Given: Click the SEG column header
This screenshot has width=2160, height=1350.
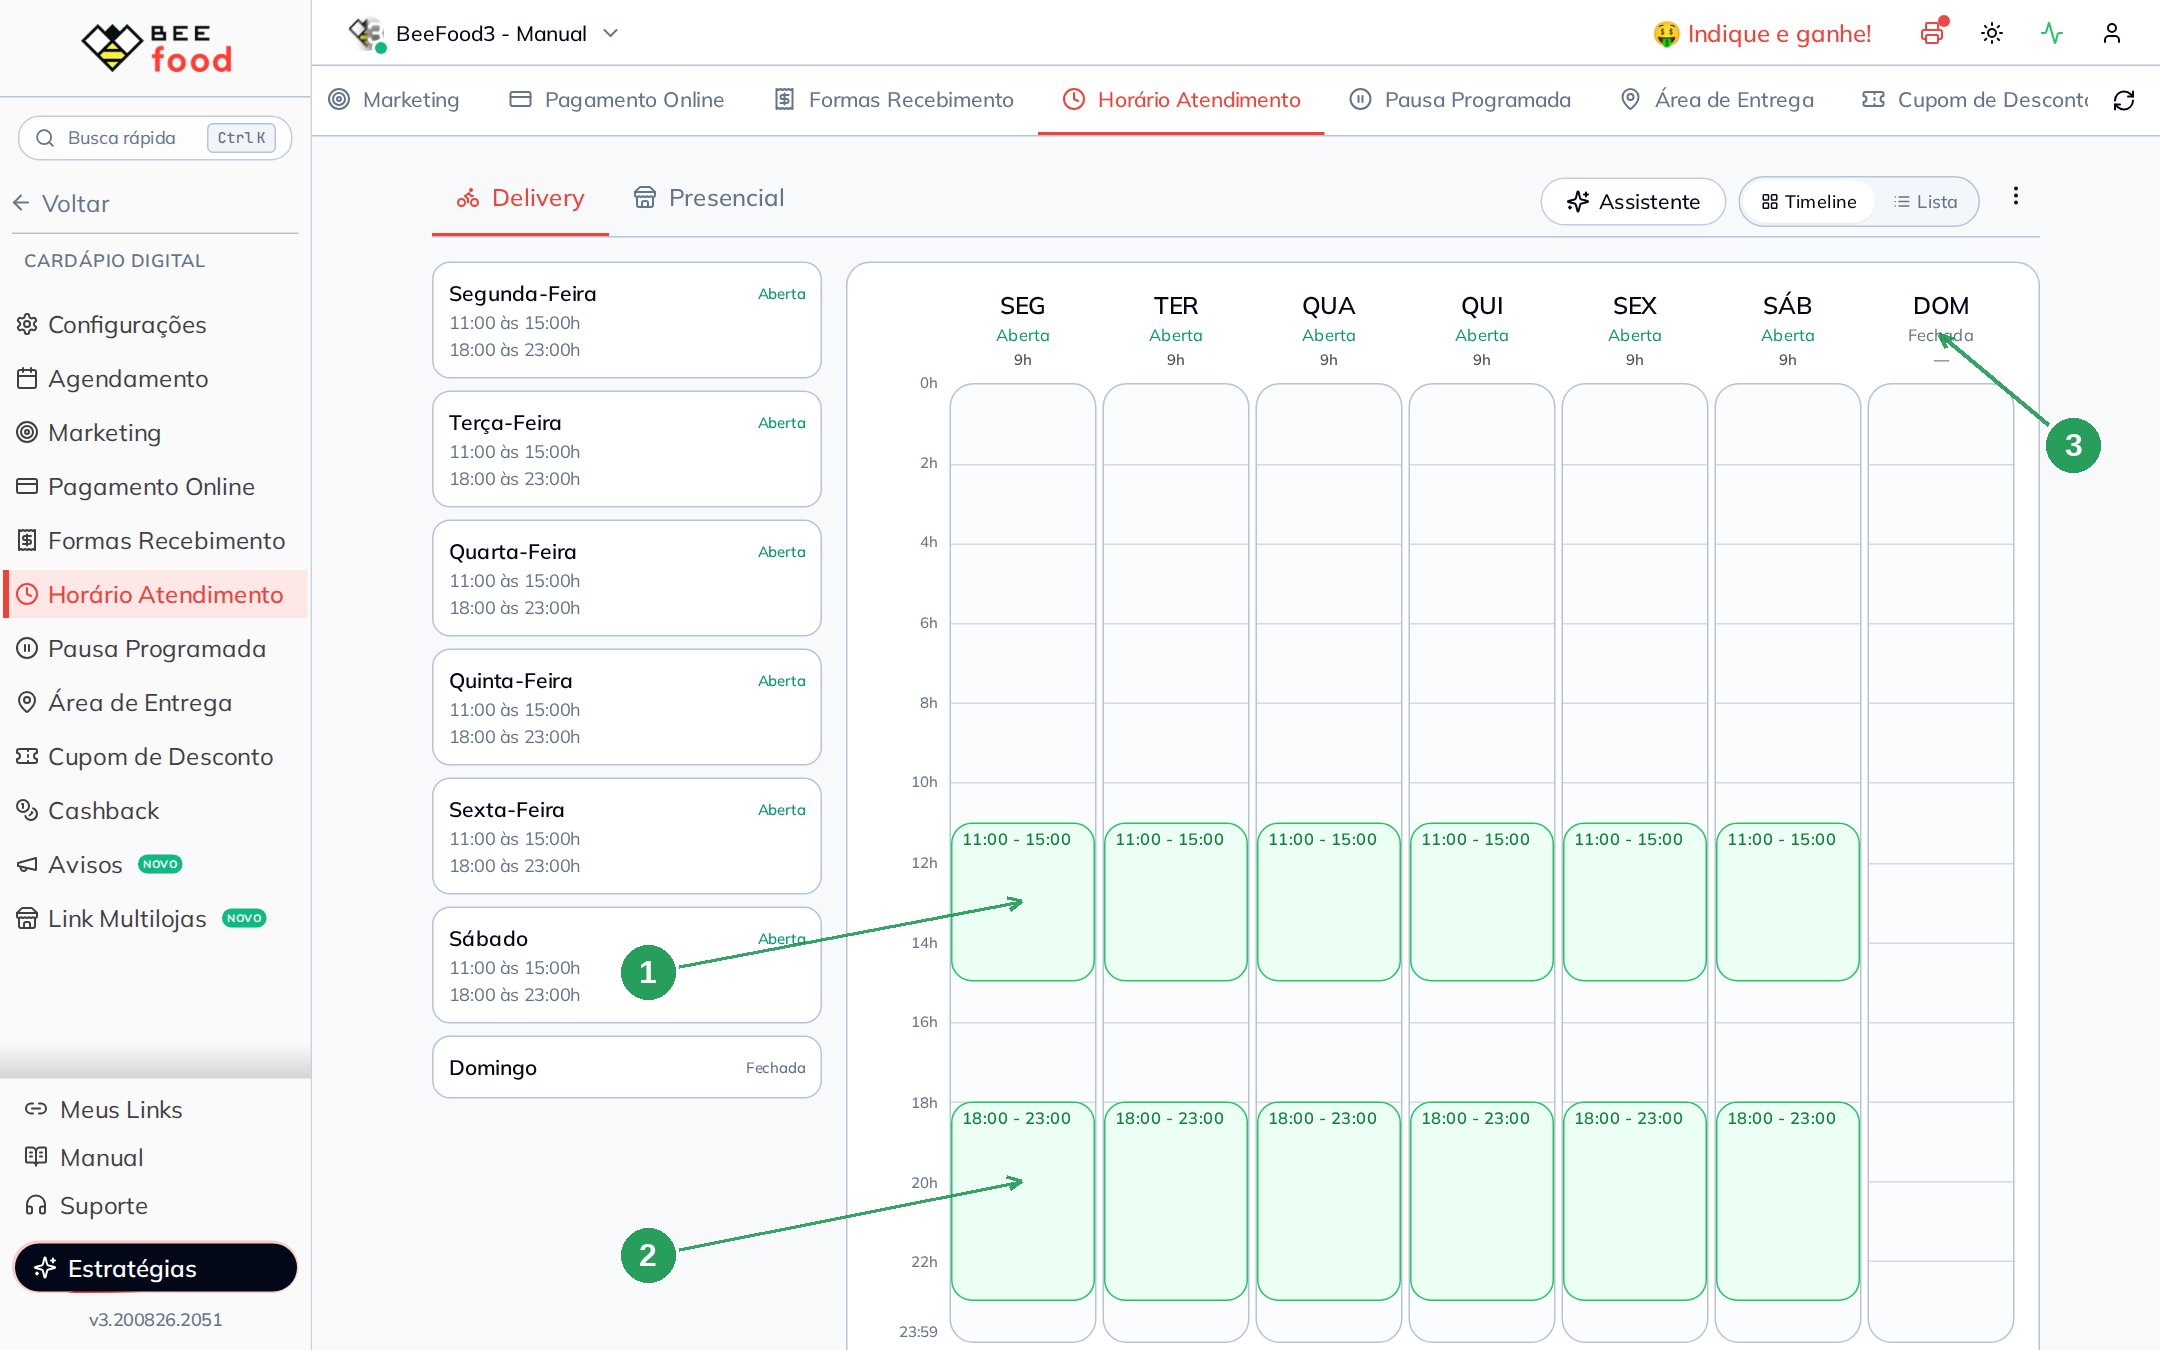Looking at the screenshot, I should 1023,331.
